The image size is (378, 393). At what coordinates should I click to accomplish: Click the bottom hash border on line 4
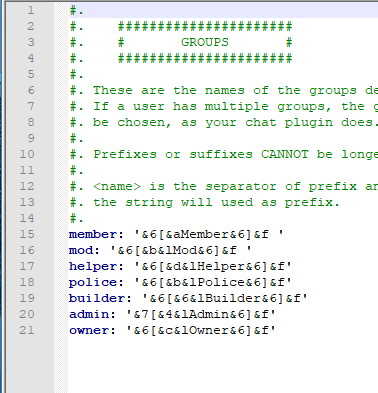(205, 58)
